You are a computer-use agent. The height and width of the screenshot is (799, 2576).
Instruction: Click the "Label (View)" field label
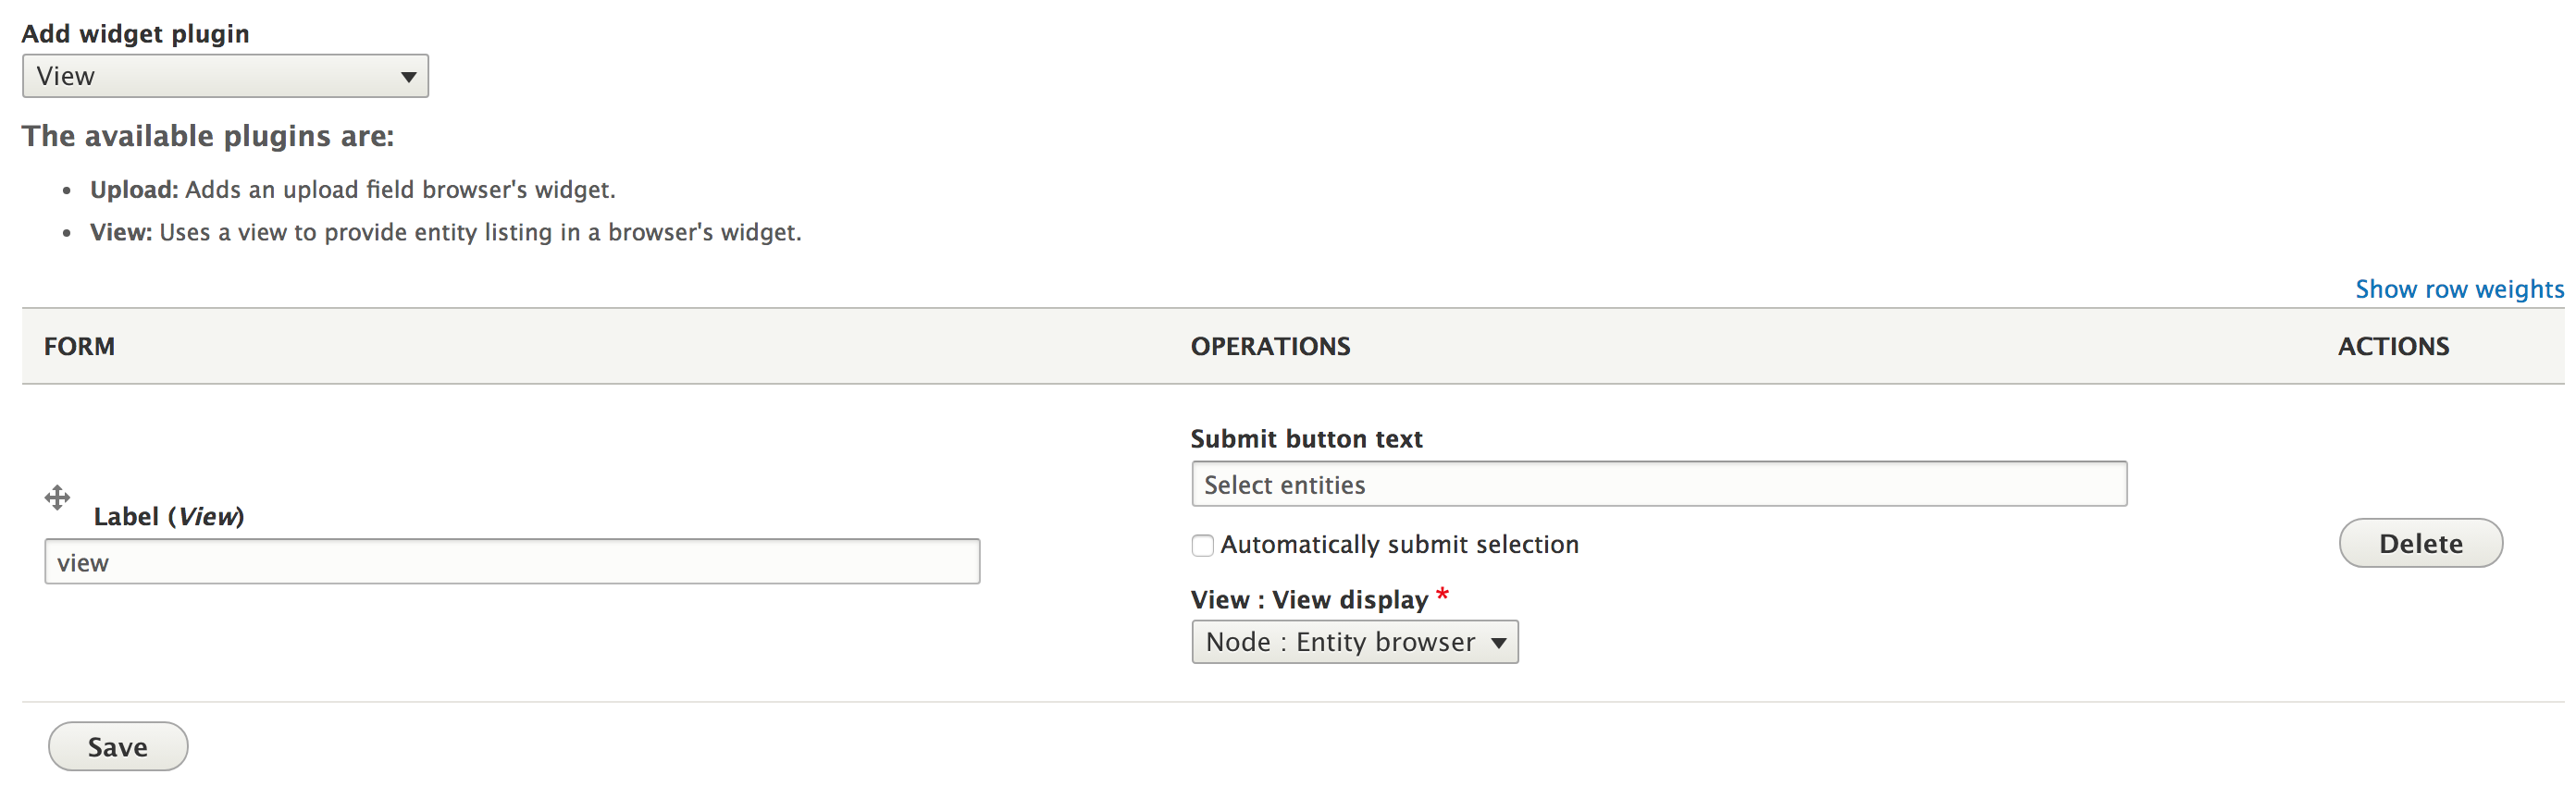[x=168, y=517]
